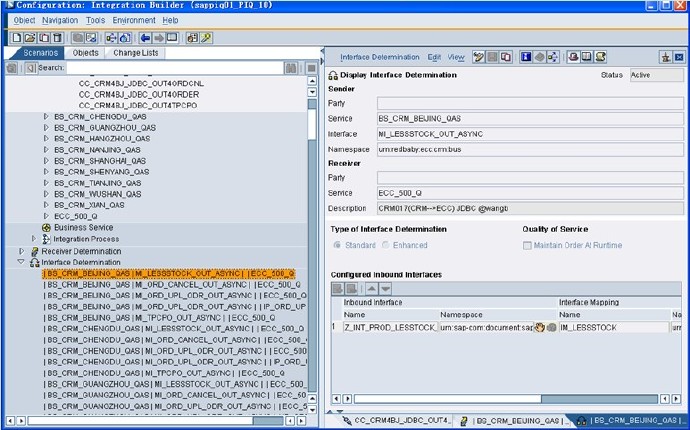Viewport: 690px width, 430px height.
Task: Click the Z_INT_PROD_LESSTOCK inbound interface cell
Action: [391, 327]
